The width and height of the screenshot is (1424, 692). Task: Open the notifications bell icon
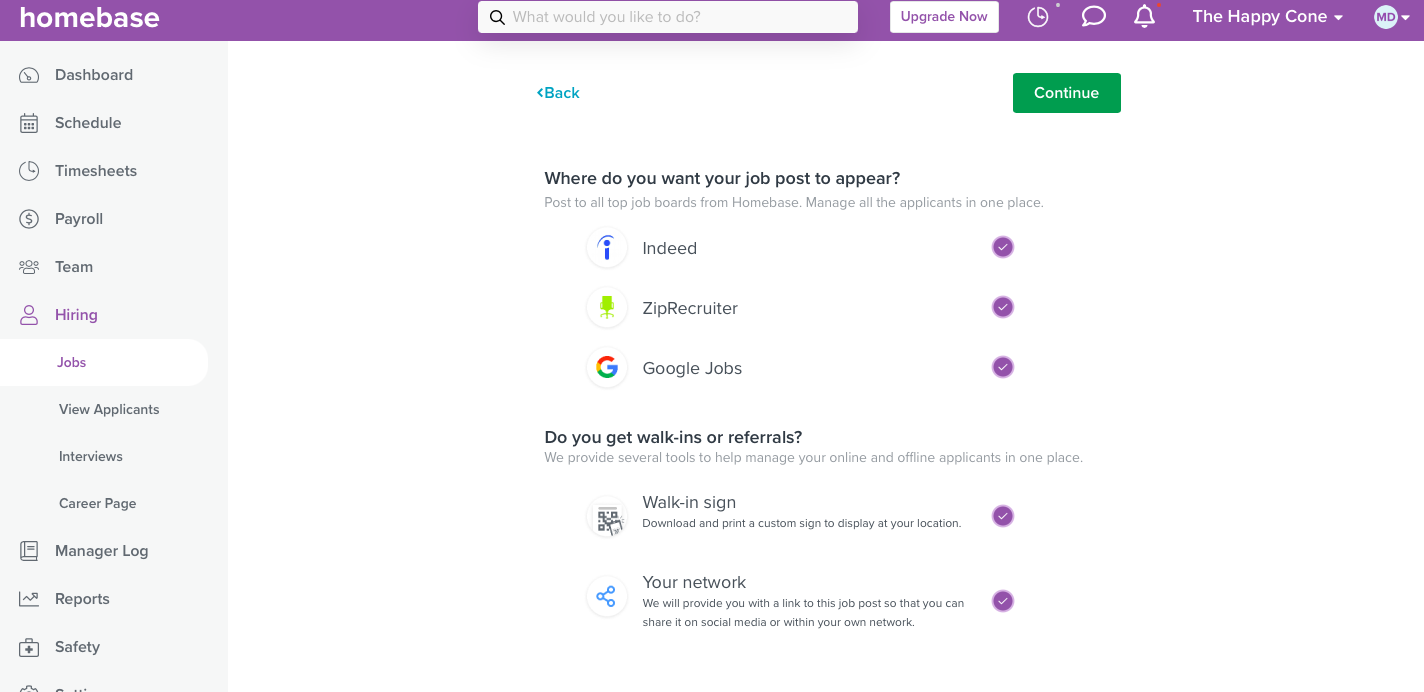[x=1145, y=17]
